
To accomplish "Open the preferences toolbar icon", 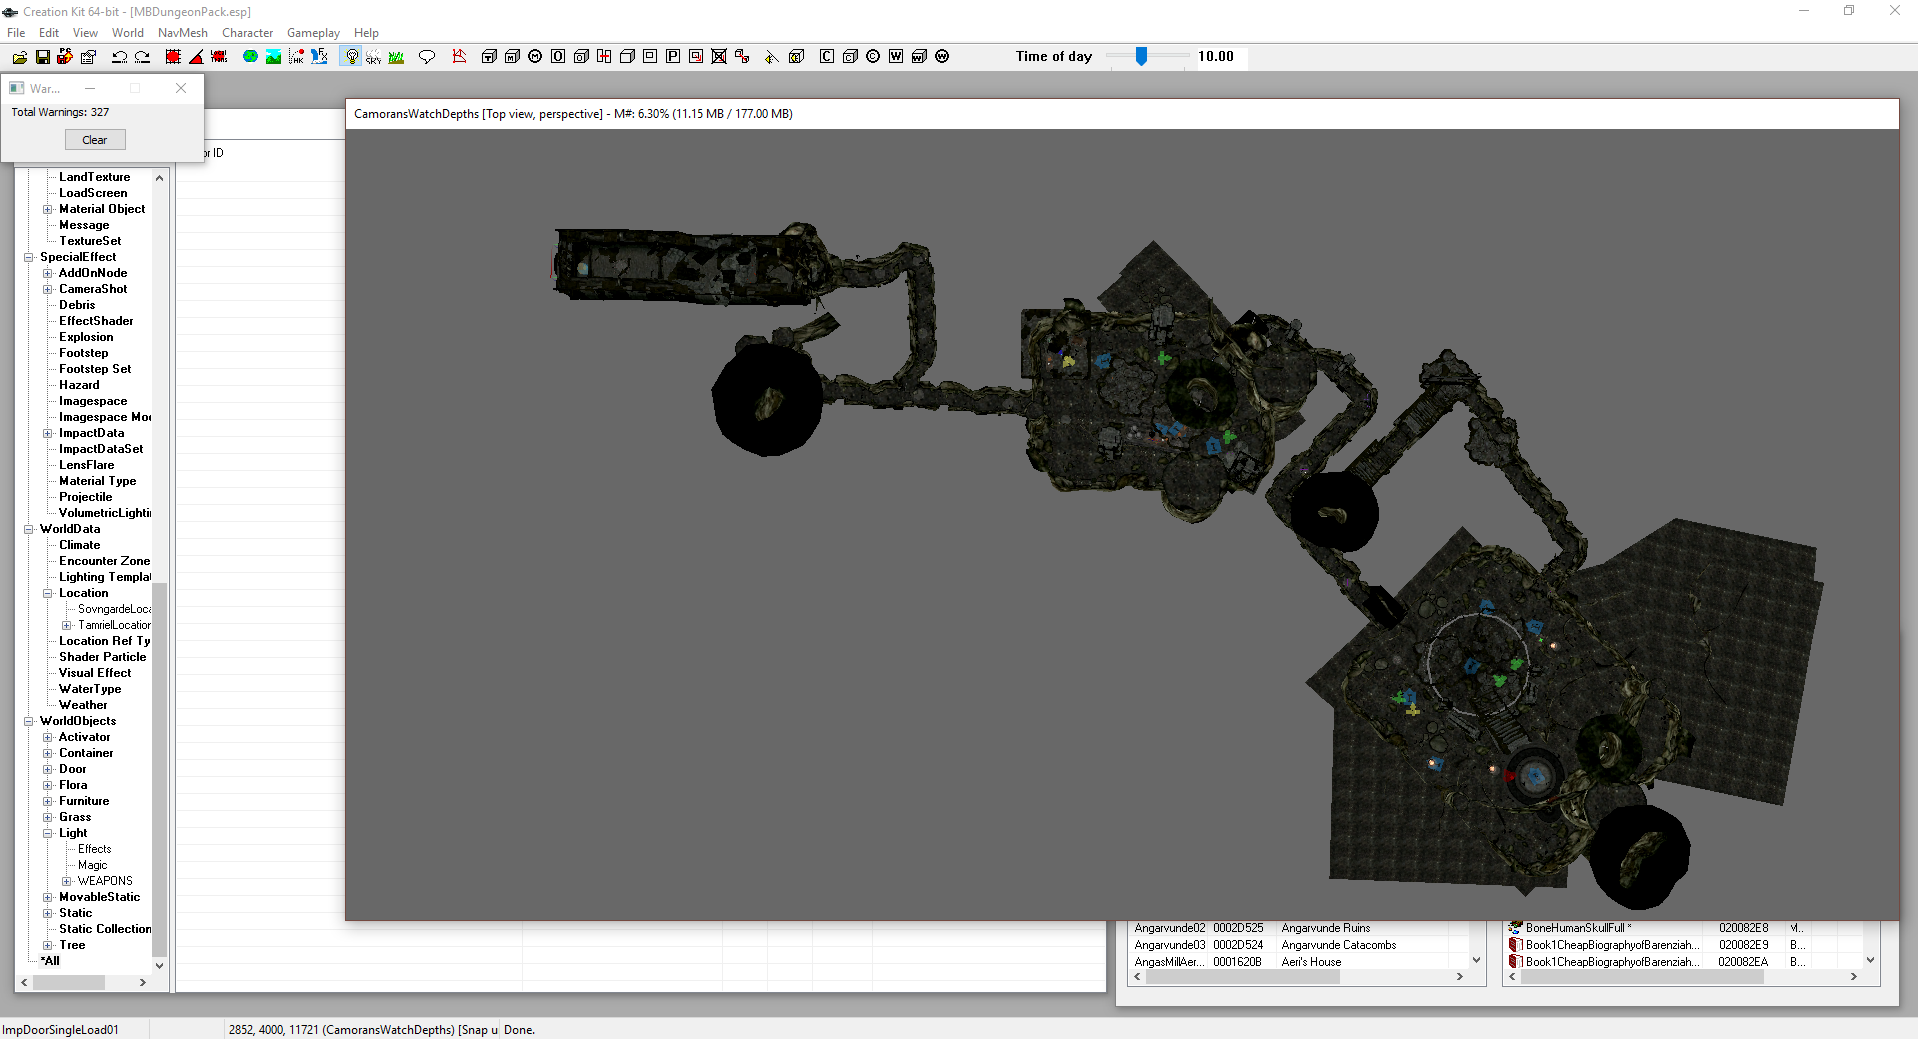I will [x=88, y=57].
